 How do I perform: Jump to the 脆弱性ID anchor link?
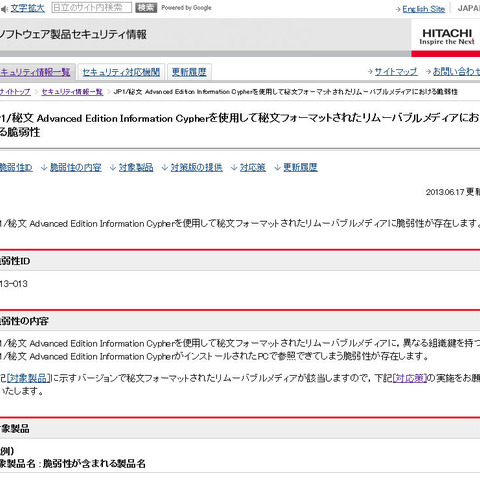16,167
